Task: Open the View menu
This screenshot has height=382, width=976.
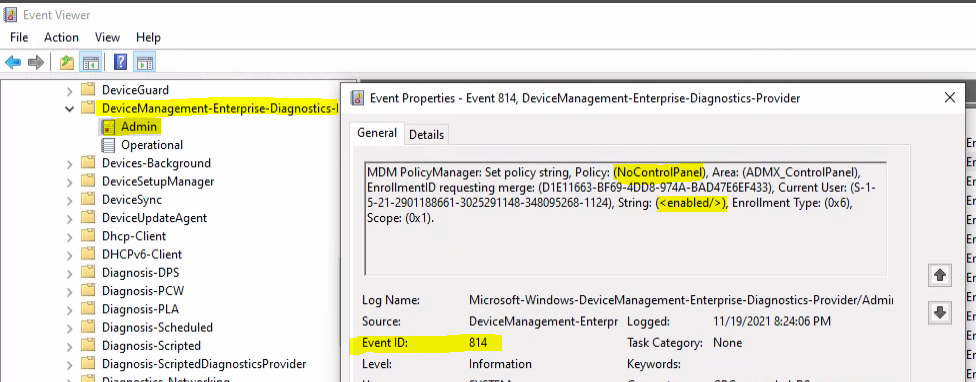Action: pyautogui.click(x=107, y=37)
